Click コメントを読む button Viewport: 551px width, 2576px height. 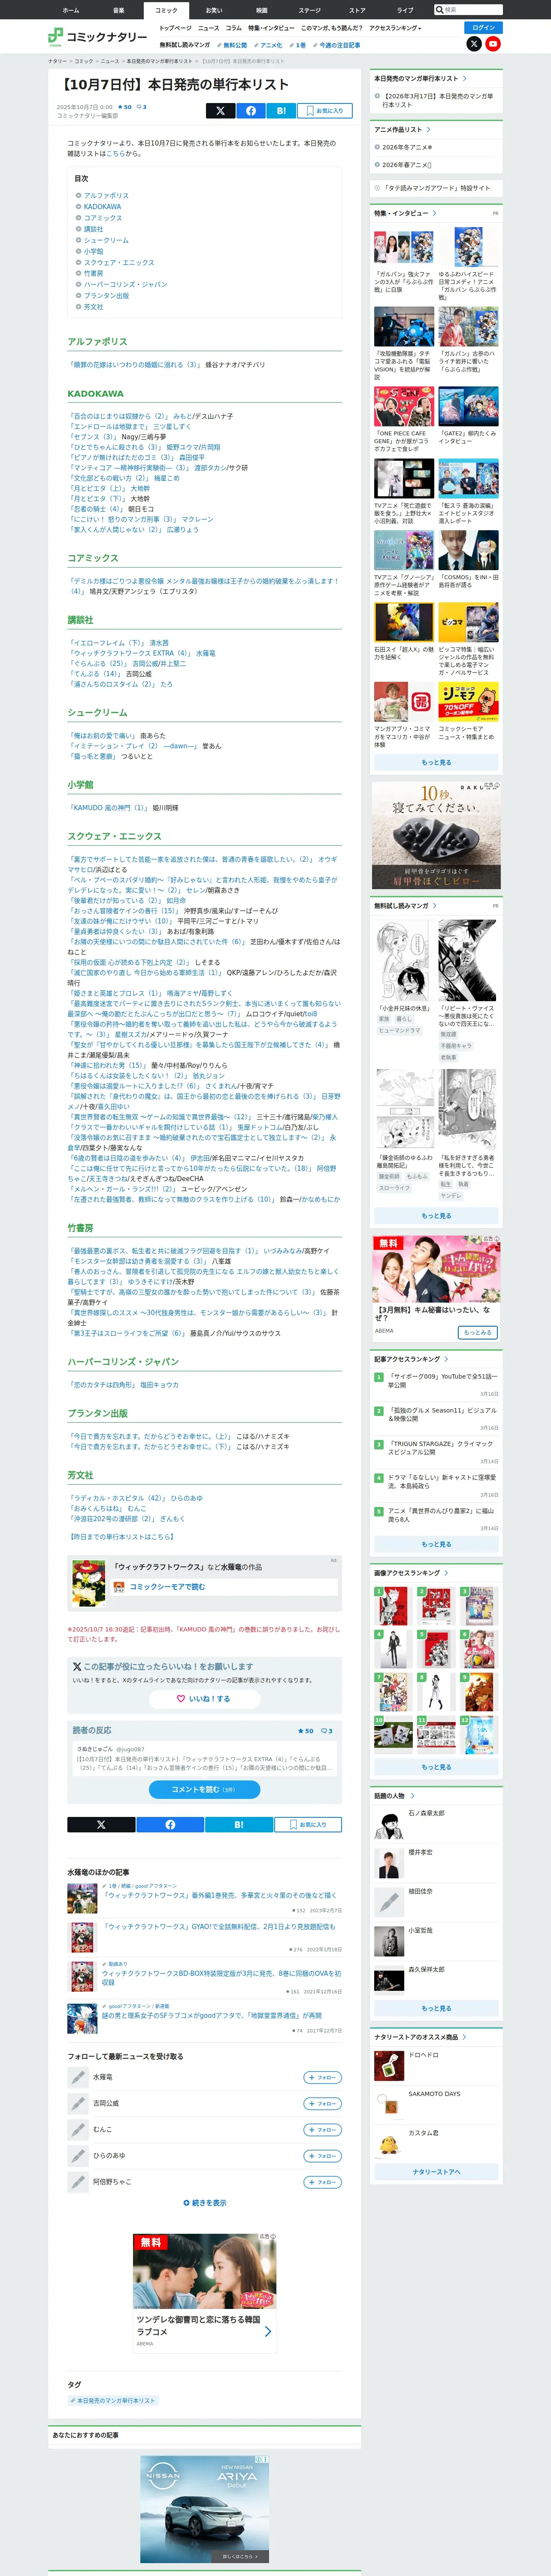(x=204, y=1789)
